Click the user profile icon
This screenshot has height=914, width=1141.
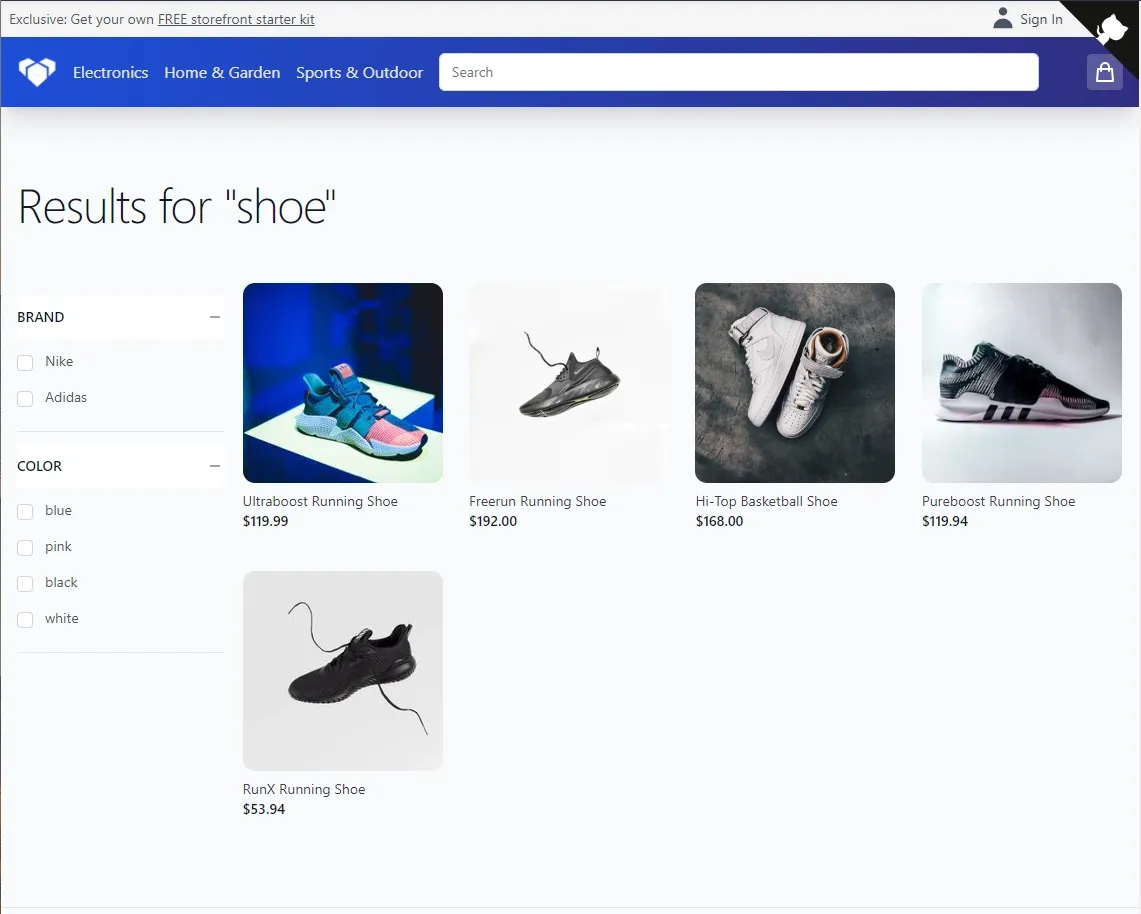(1003, 18)
